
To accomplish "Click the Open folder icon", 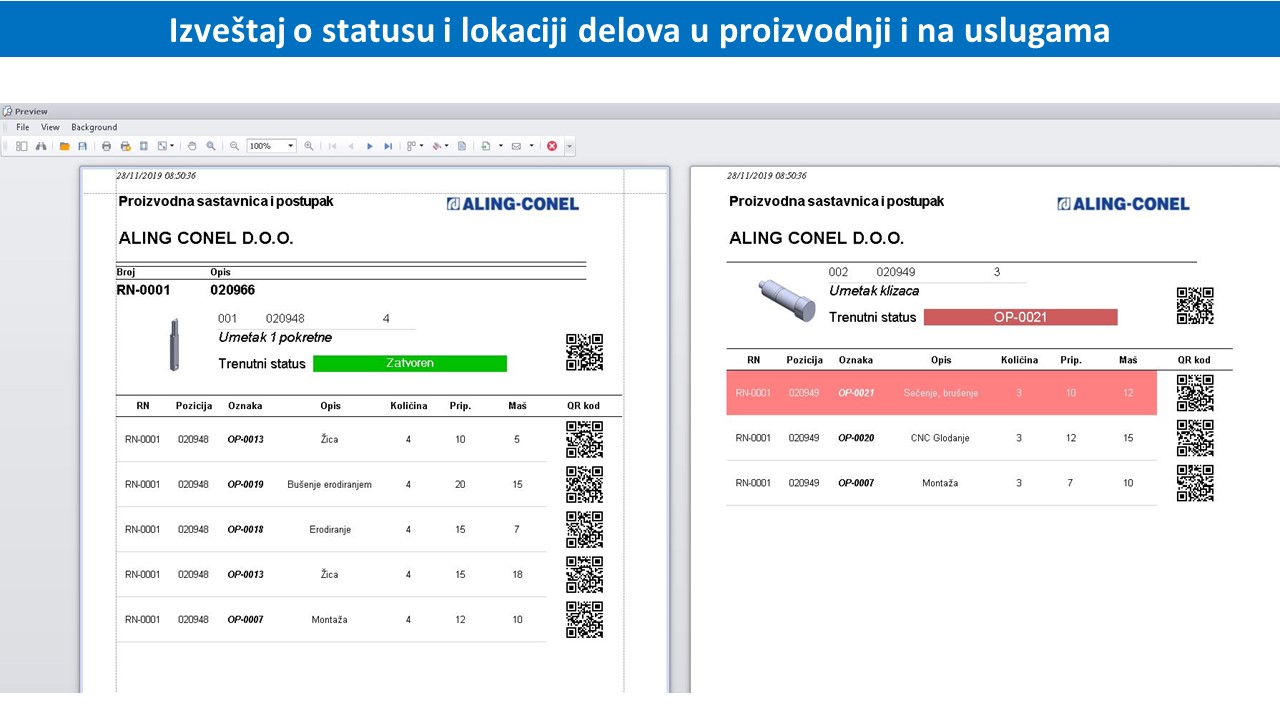I will 65,146.
